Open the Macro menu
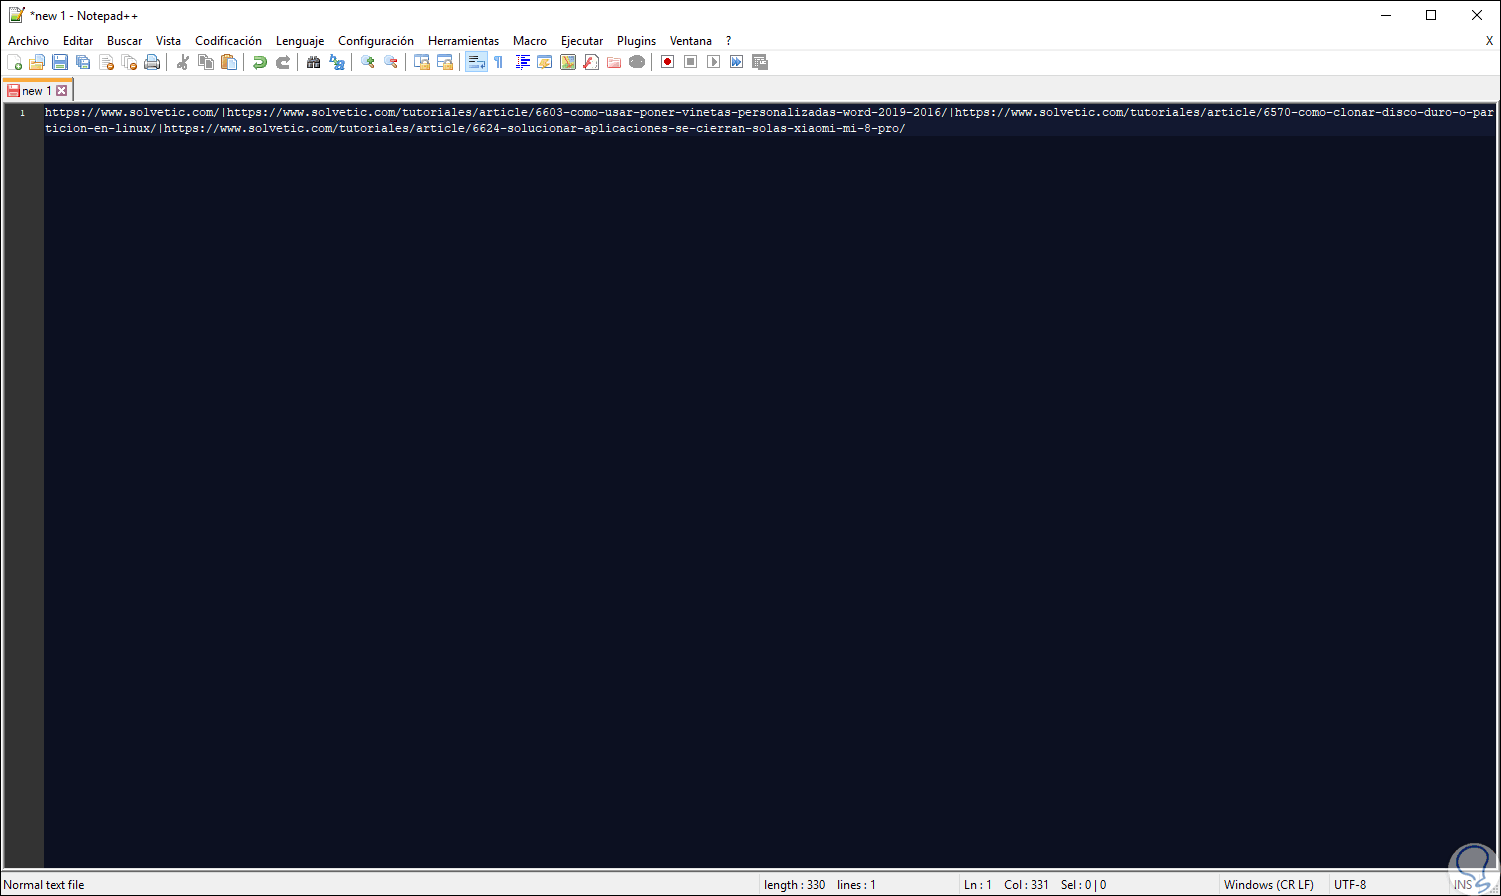The height and width of the screenshot is (896, 1501). pyautogui.click(x=530, y=41)
